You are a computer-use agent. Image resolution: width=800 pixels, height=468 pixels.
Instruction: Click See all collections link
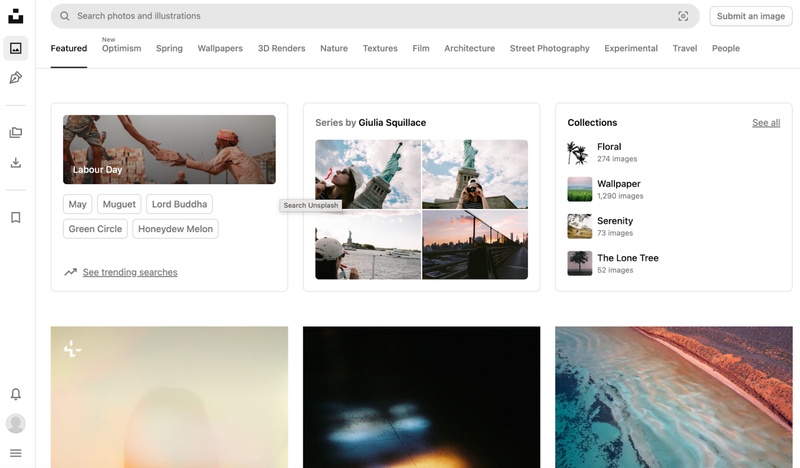pos(766,122)
